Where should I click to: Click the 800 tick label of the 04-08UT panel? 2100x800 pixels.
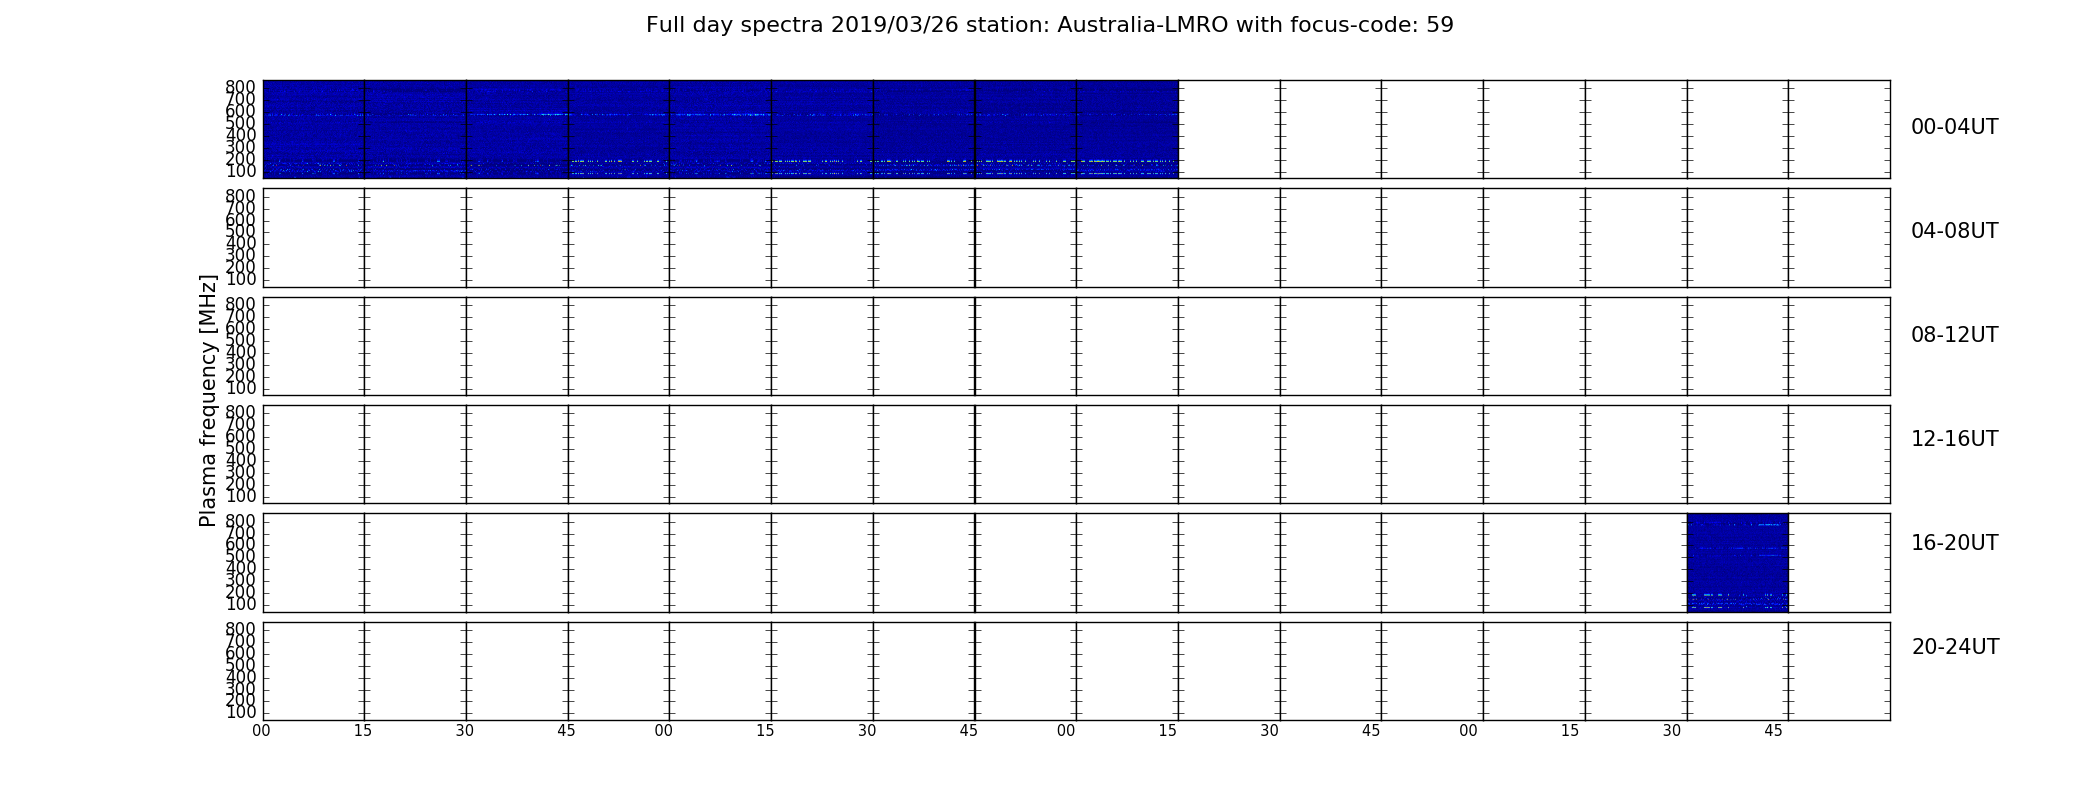pos(240,195)
